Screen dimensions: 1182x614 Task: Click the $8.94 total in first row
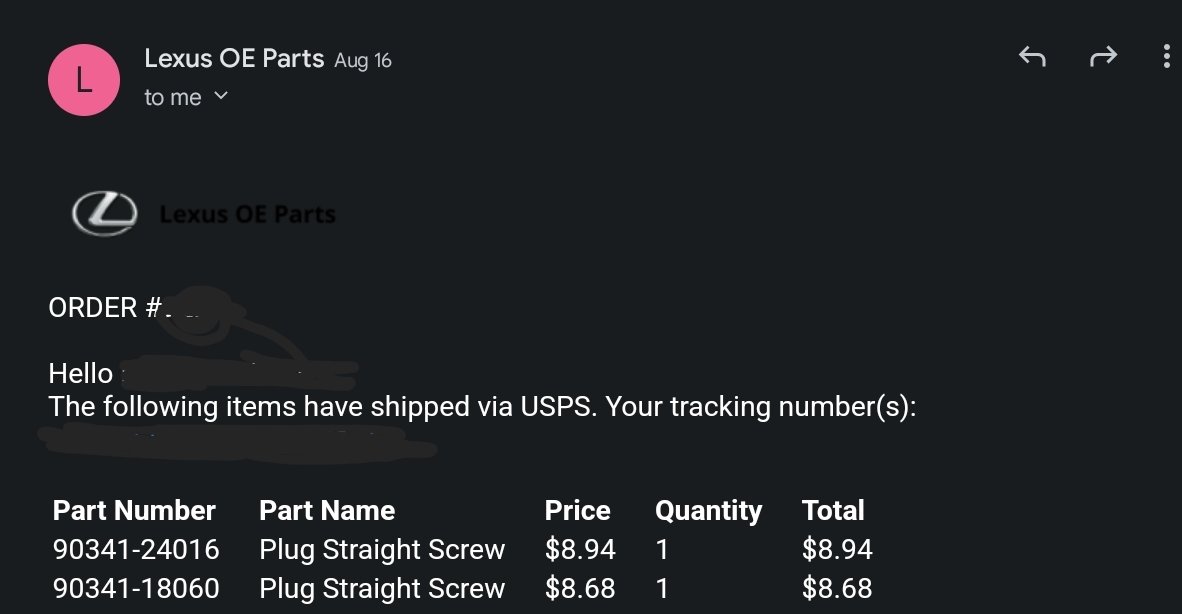pos(837,549)
